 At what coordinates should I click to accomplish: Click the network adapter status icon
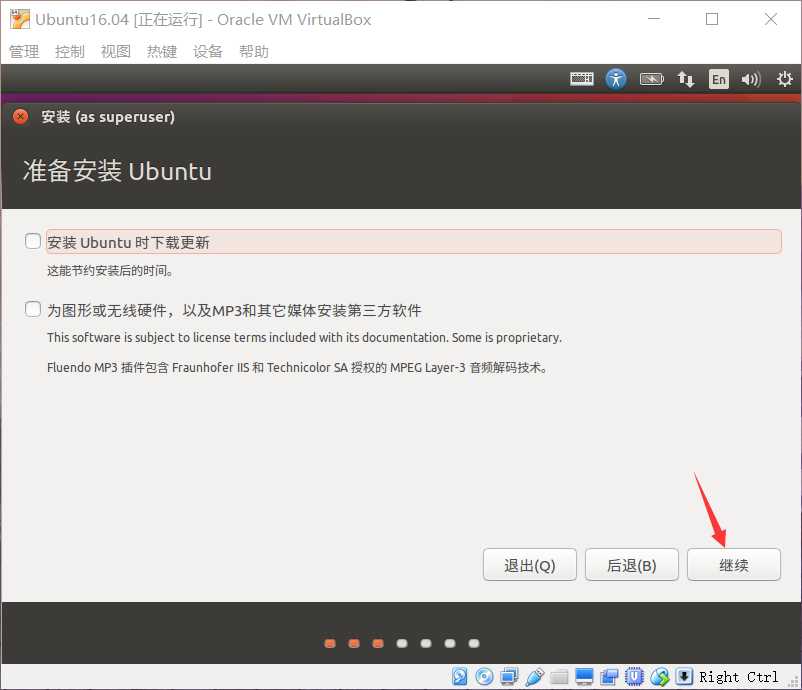pos(509,676)
